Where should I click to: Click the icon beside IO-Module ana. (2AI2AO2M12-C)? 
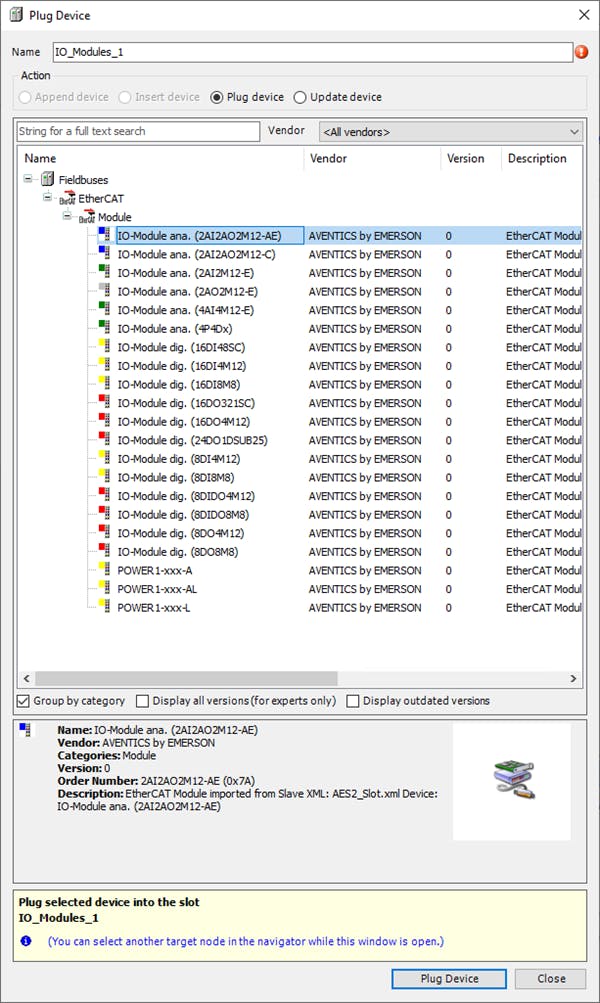coord(104,253)
